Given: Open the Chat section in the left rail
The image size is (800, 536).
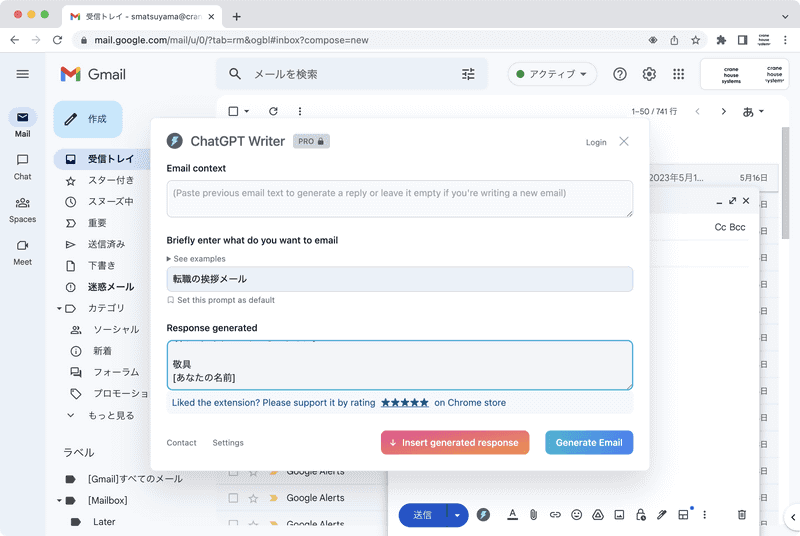Looking at the screenshot, I should click(22, 167).
